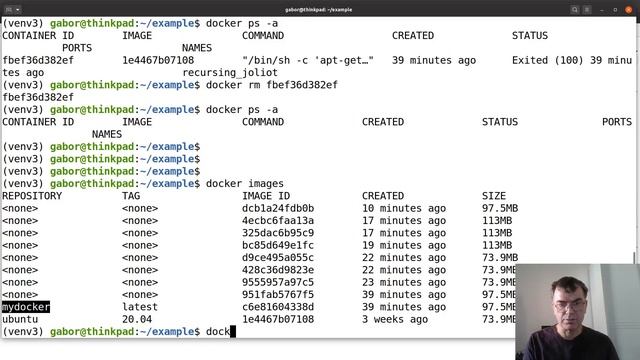This screenshot has height=360, width=640.
Task: Click image ID 428c36d9823e
Action: pyautogui.click(x=278, y=270)
